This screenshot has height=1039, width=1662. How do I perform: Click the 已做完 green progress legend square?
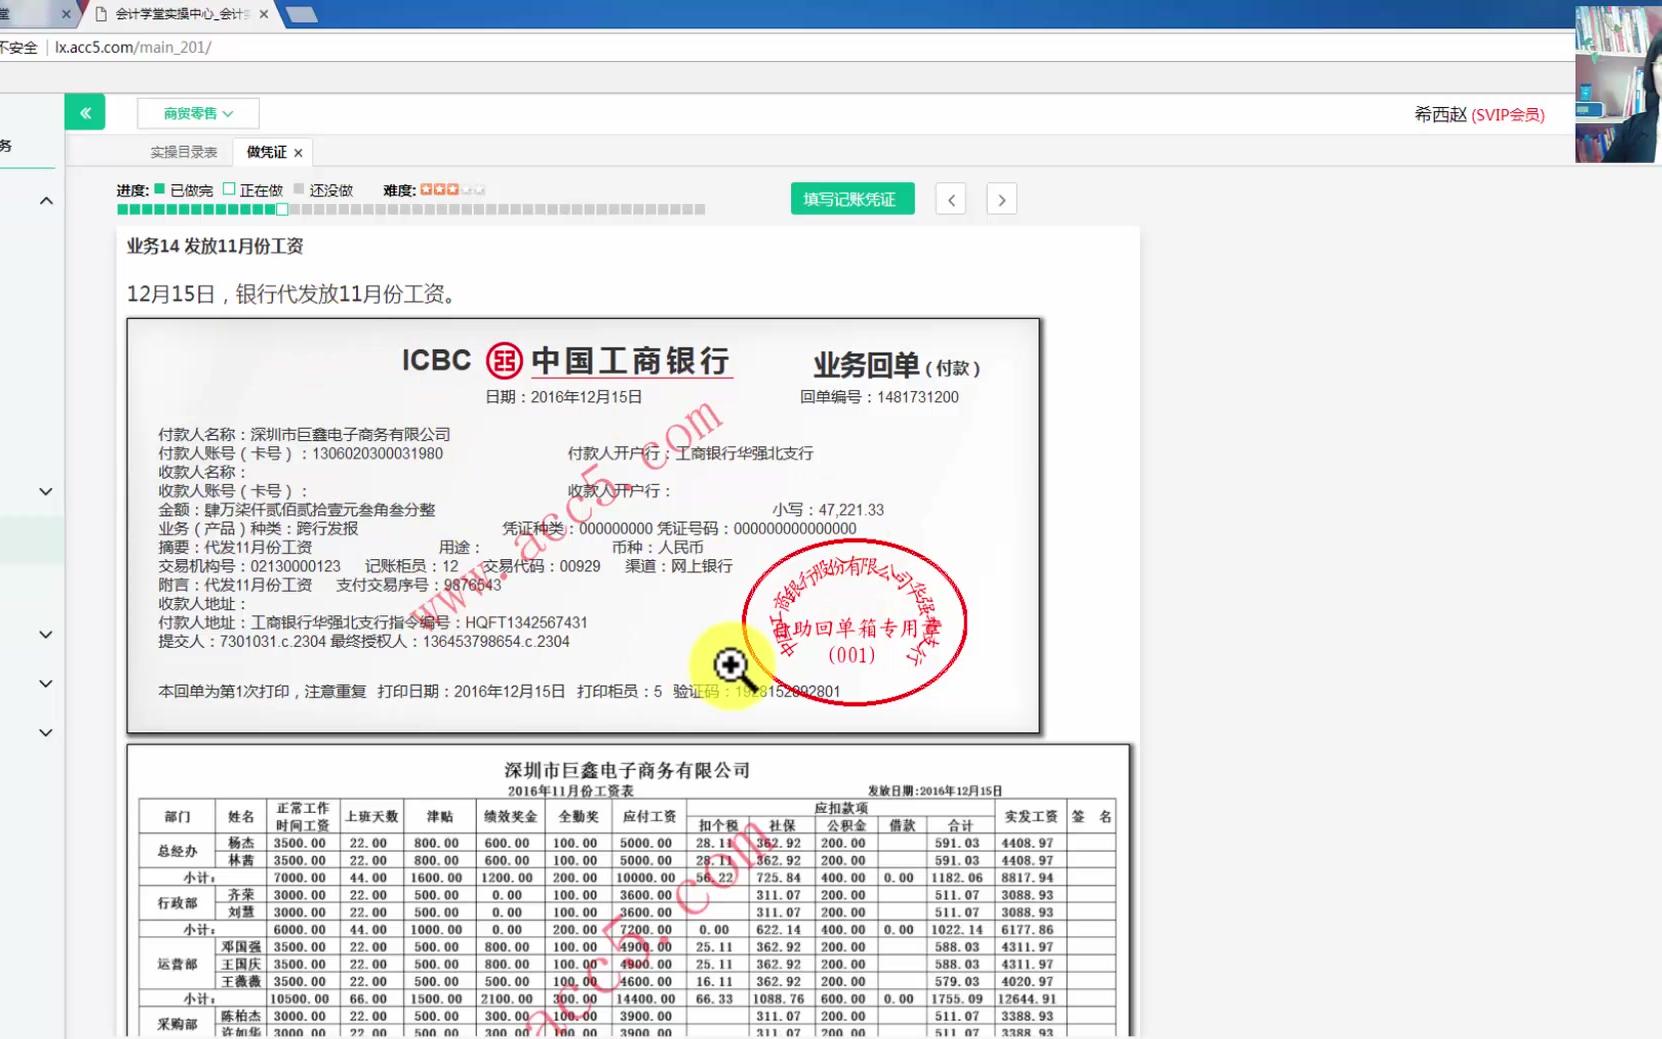pos(157,188)
